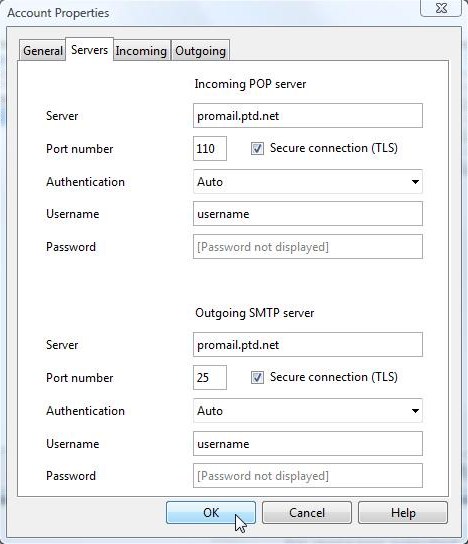
Task: Close the Account Properties dialog
Action: click(441, 8)
